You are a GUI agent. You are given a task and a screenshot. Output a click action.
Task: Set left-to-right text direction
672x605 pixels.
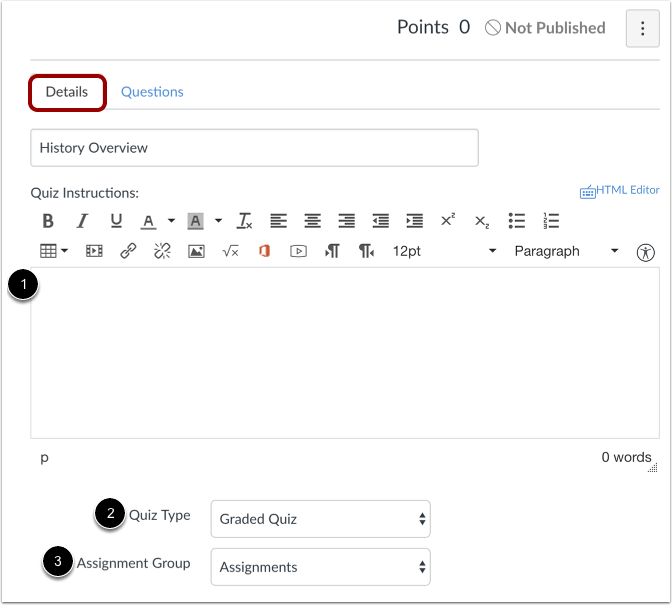332,251
